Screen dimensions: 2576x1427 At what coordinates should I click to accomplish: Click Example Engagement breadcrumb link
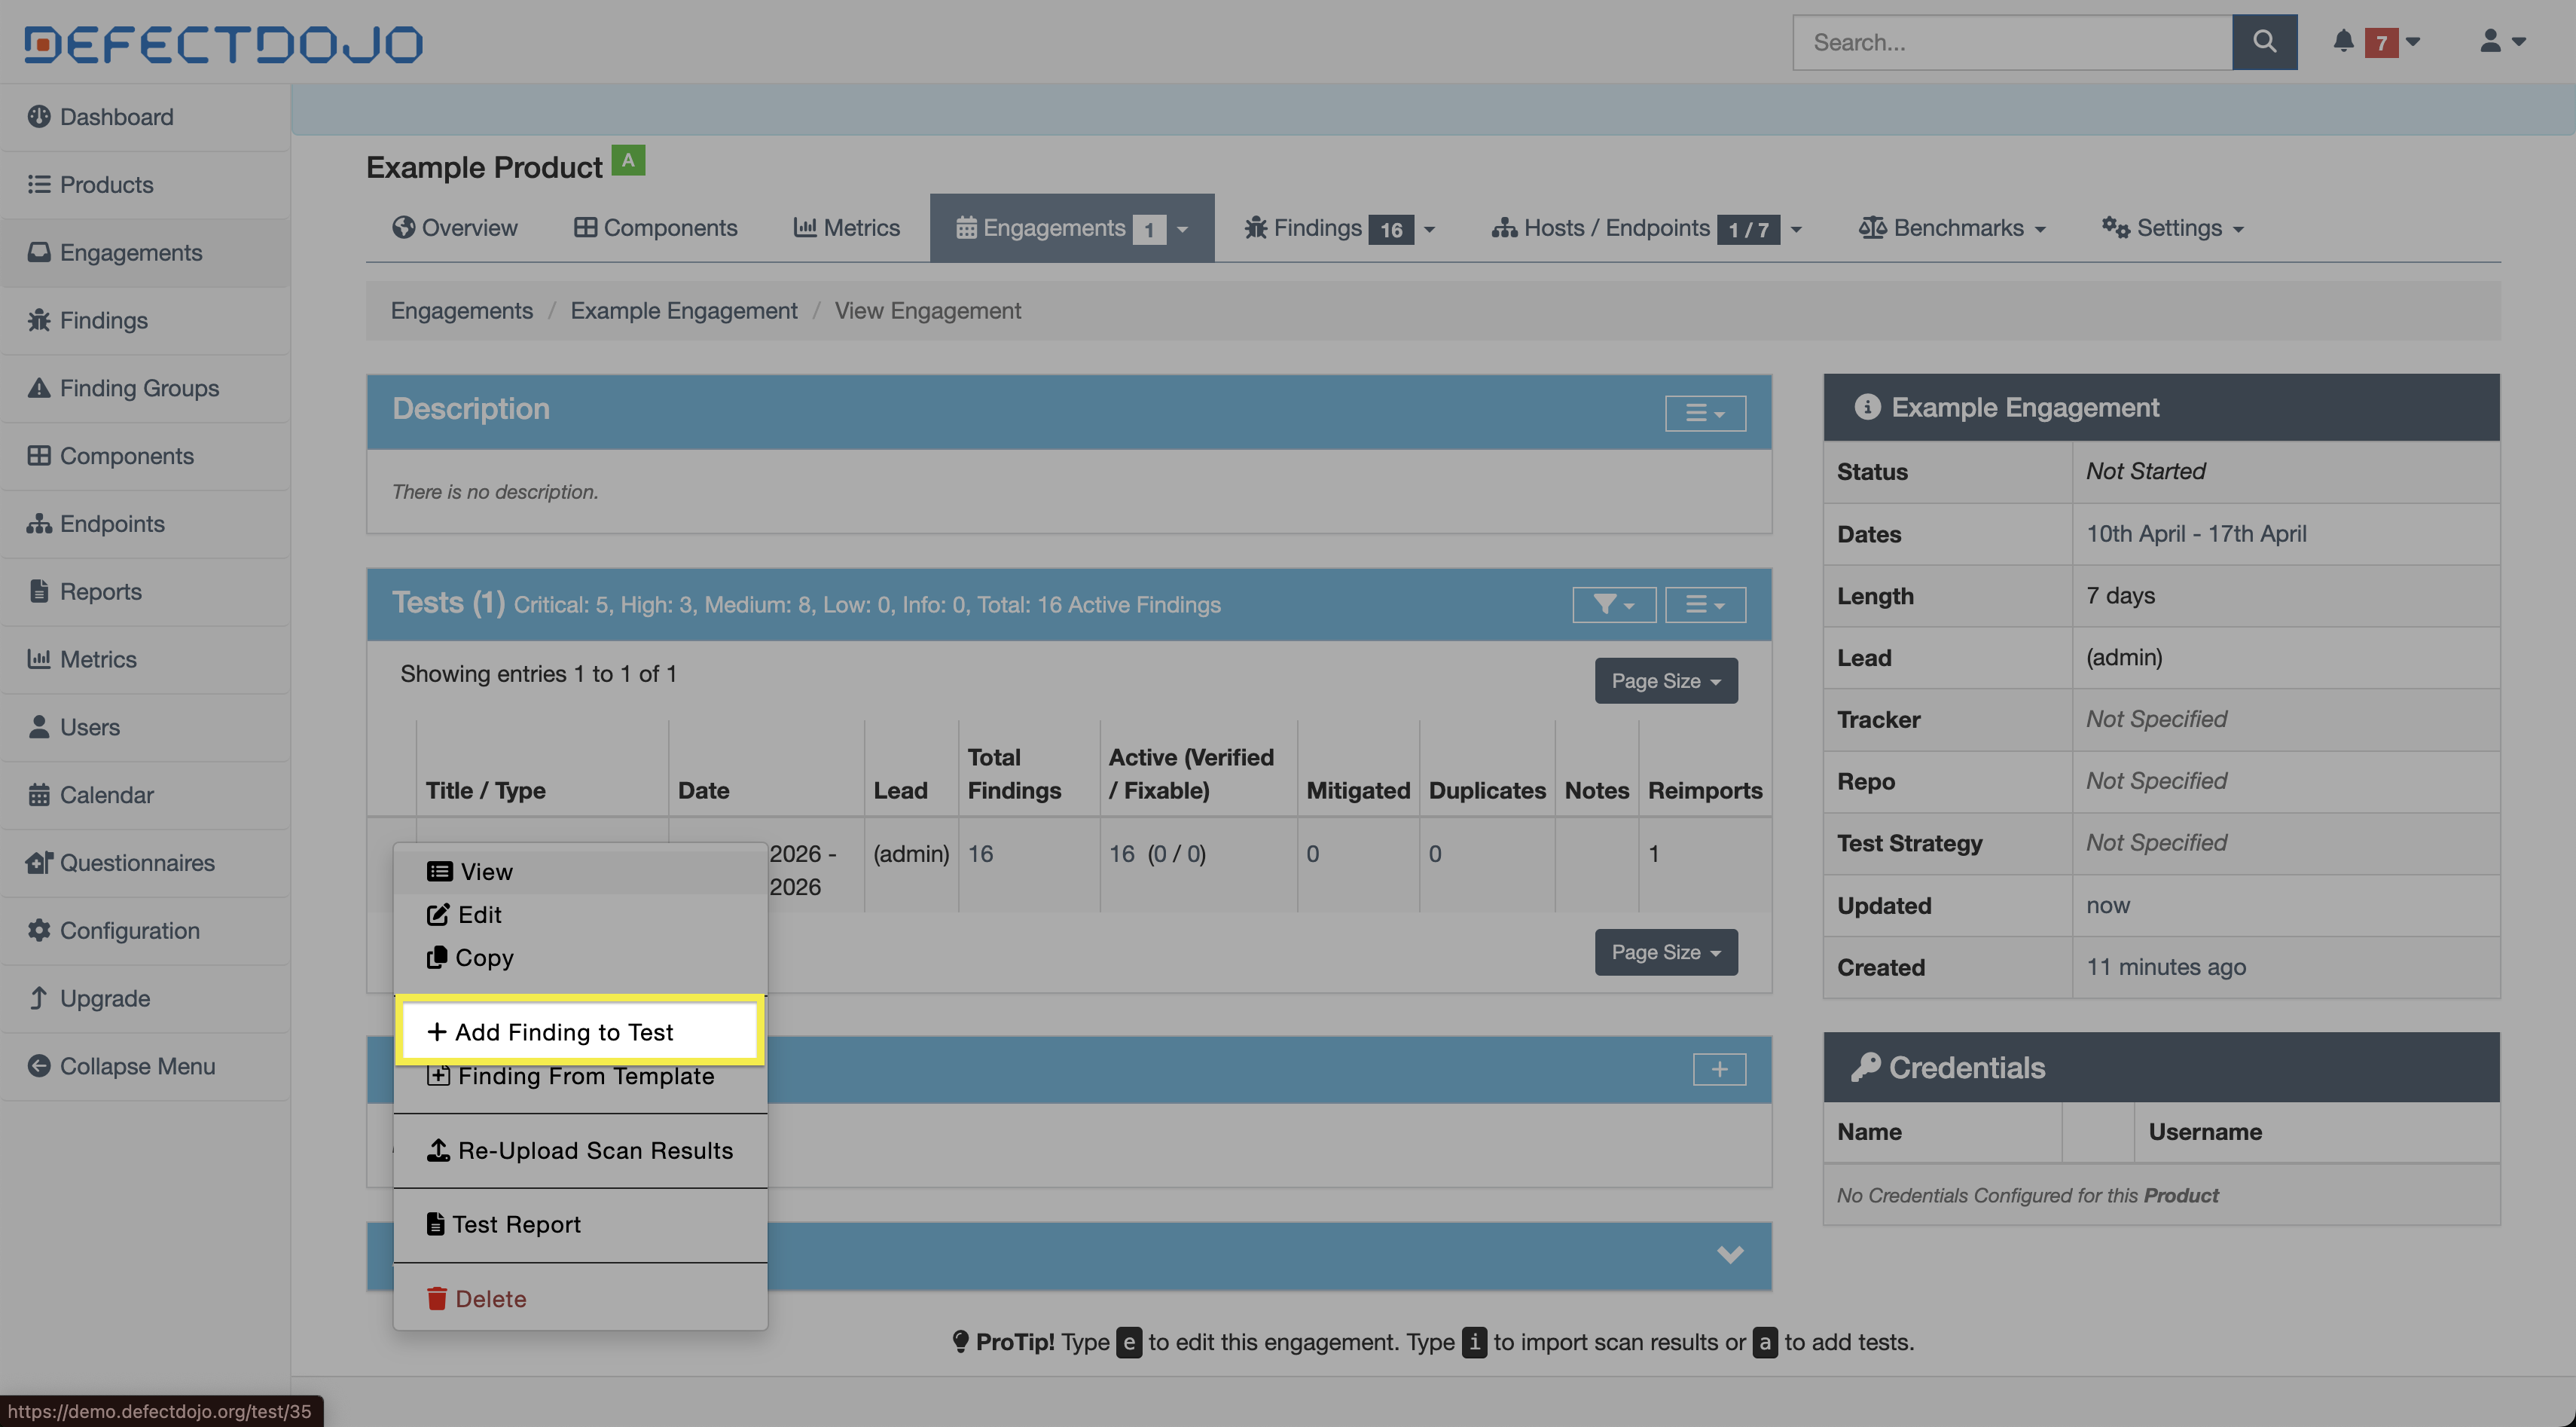[x=683, y=311]
